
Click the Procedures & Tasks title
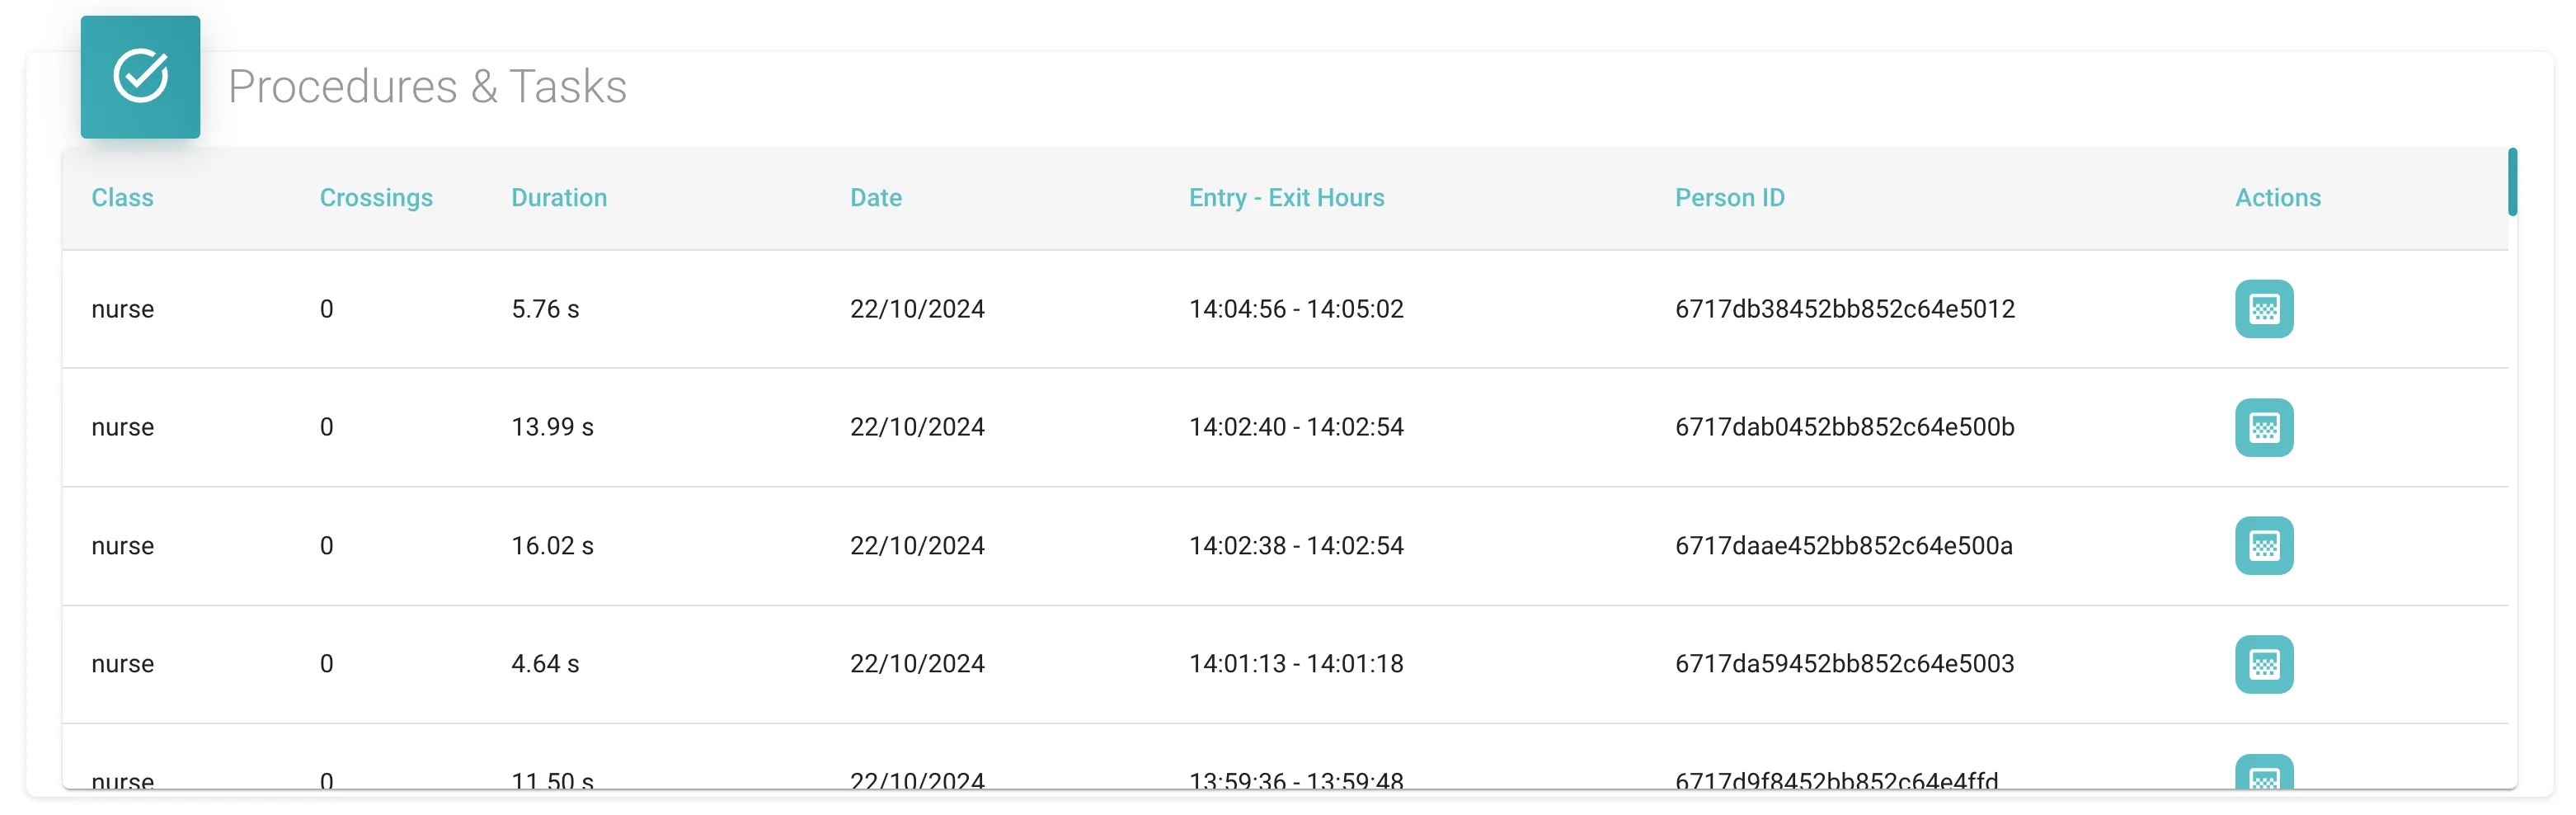pyautogui.click(x=427, y=86)
